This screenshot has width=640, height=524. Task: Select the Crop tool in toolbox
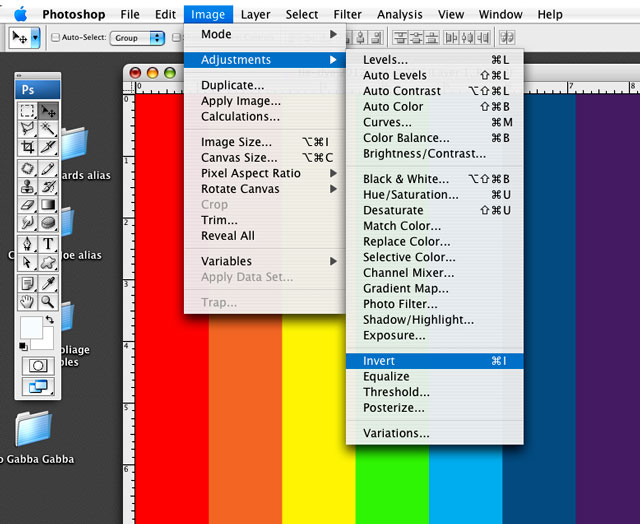28,147
